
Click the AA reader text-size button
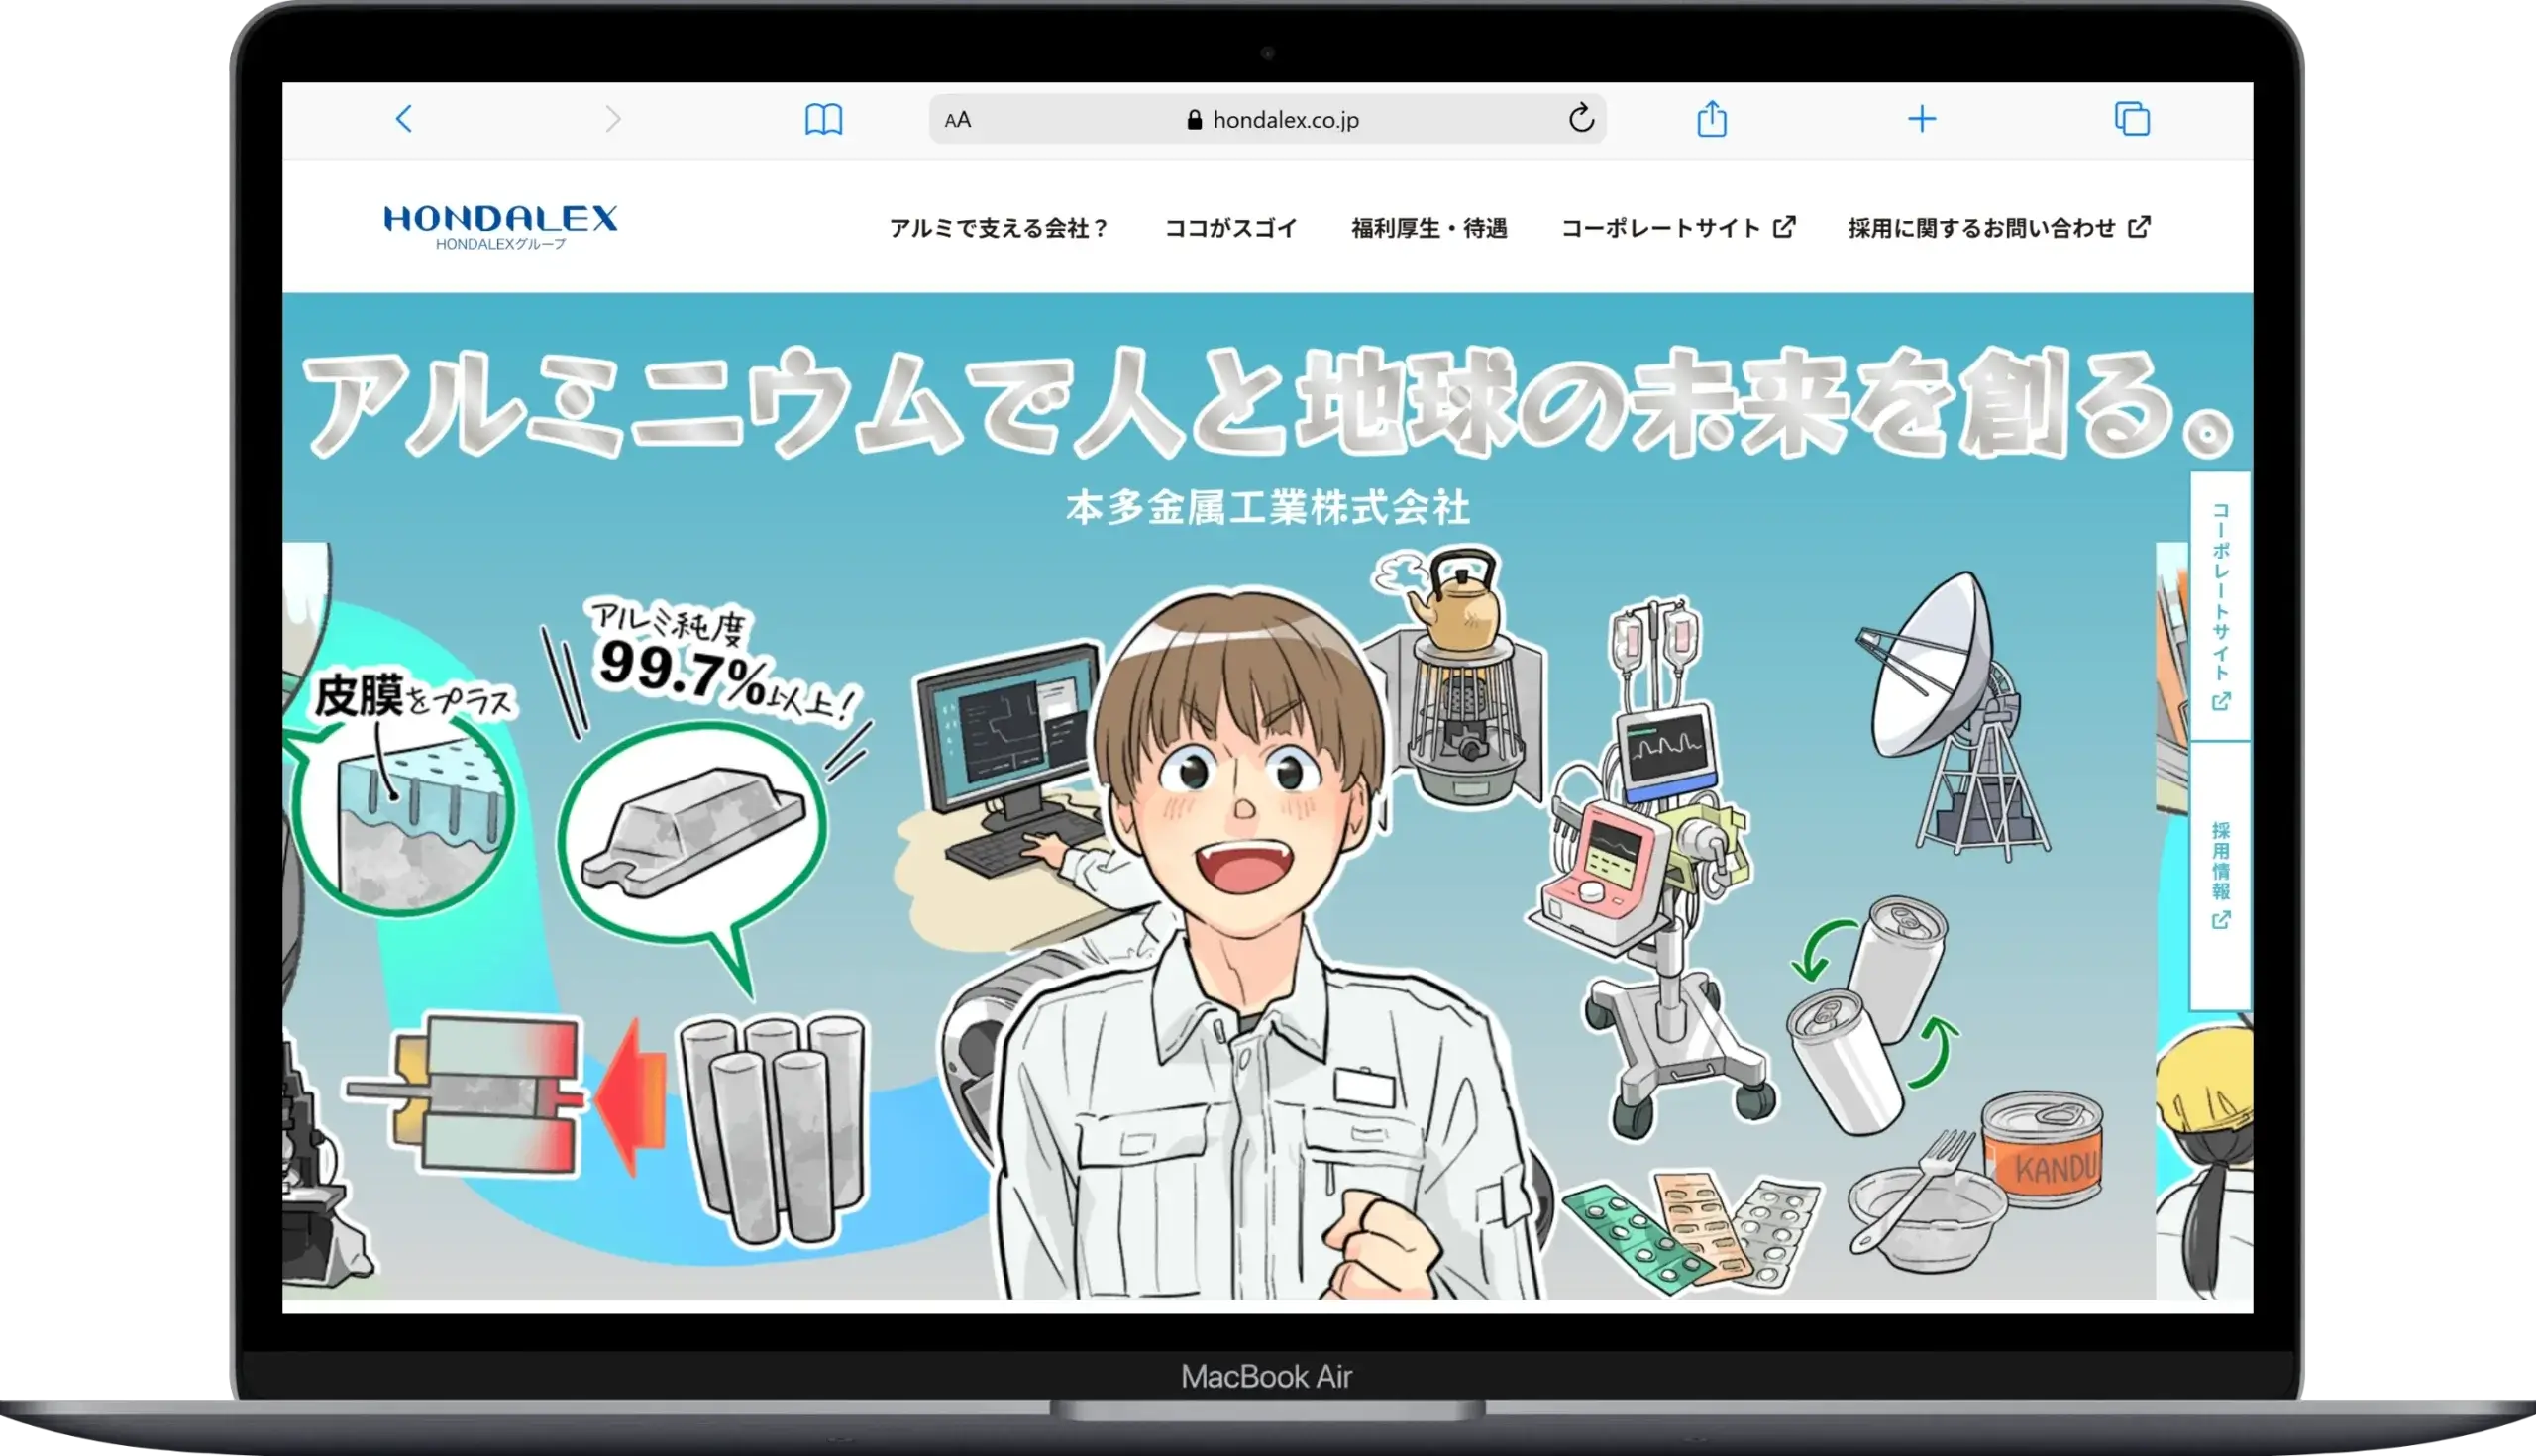(957, 120)
